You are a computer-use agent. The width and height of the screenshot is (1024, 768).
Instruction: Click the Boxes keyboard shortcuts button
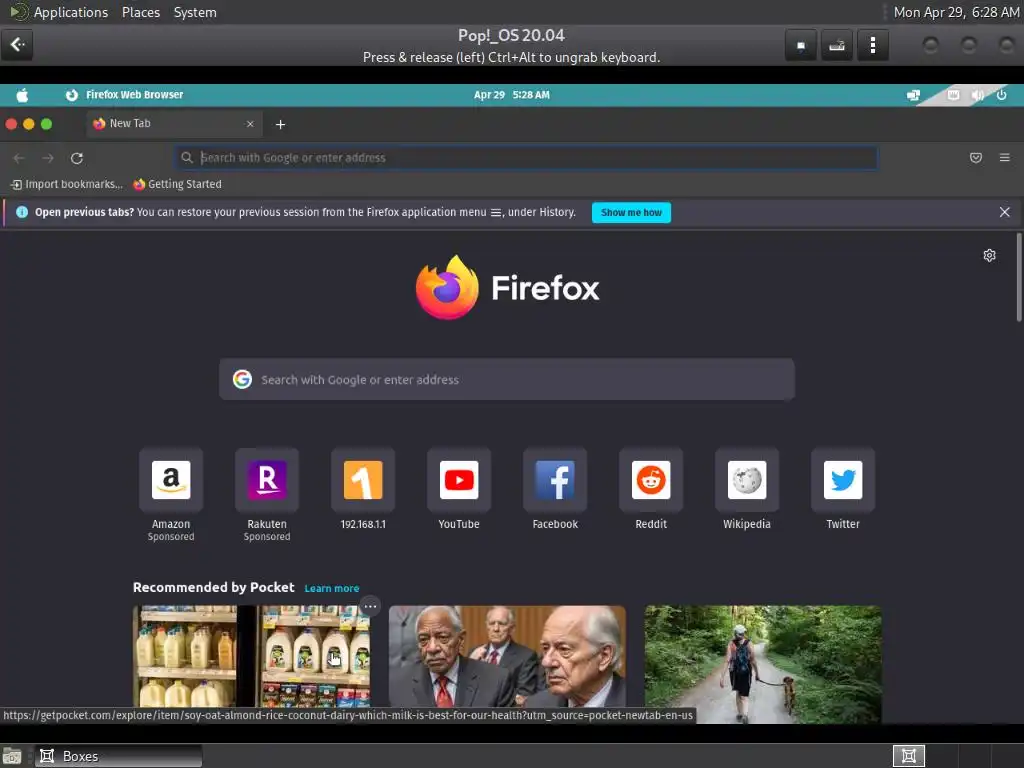pyautogui.click(x=837, y=45)
